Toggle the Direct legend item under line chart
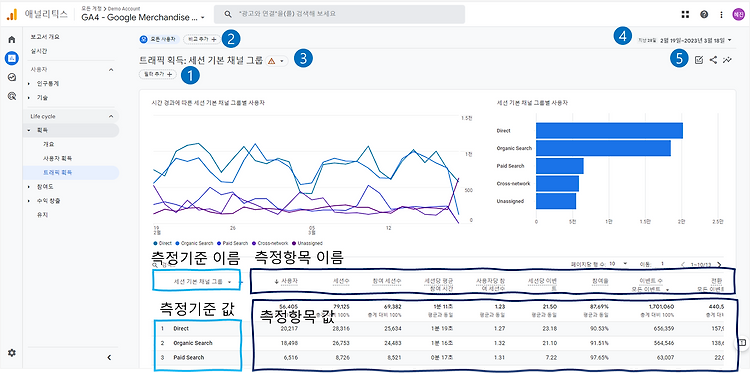 tap(163, 243)
